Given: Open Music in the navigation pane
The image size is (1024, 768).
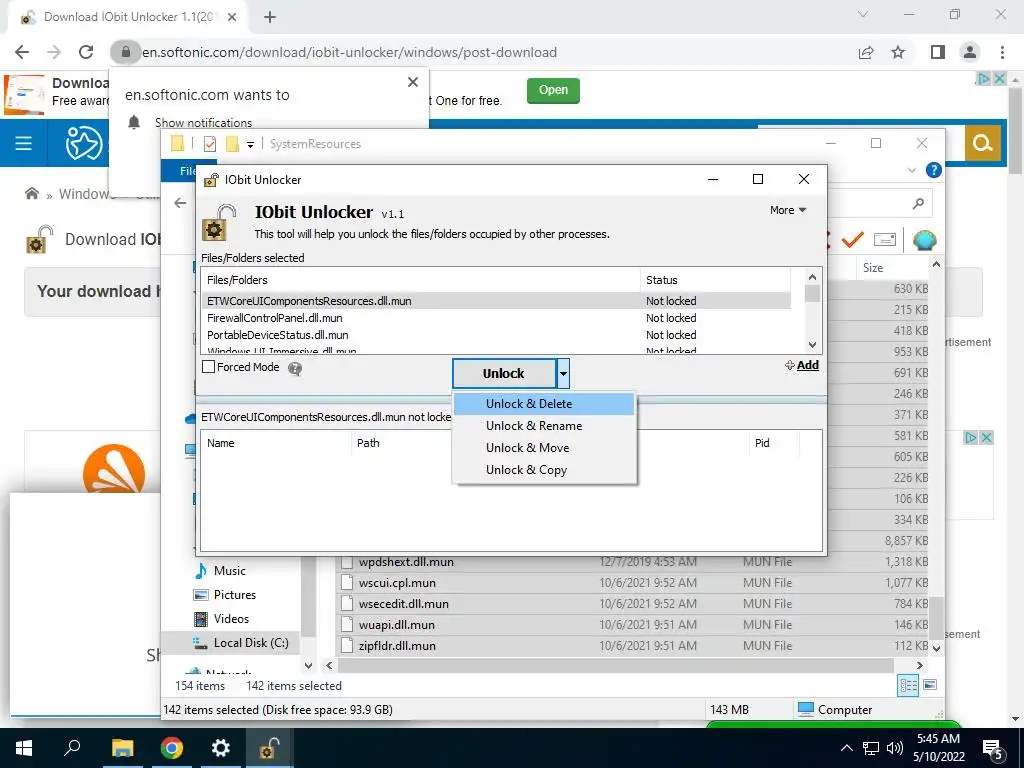Looking at the screenshot, I should (x=229, y=571).
